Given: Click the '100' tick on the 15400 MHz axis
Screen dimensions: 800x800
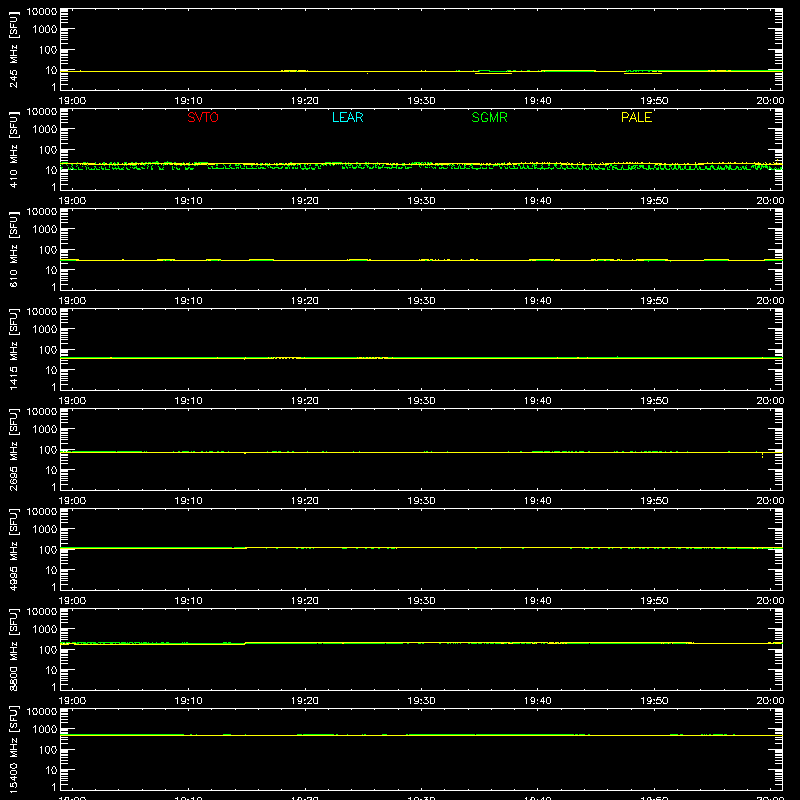Looking at the screenshot, I should 48,749.
